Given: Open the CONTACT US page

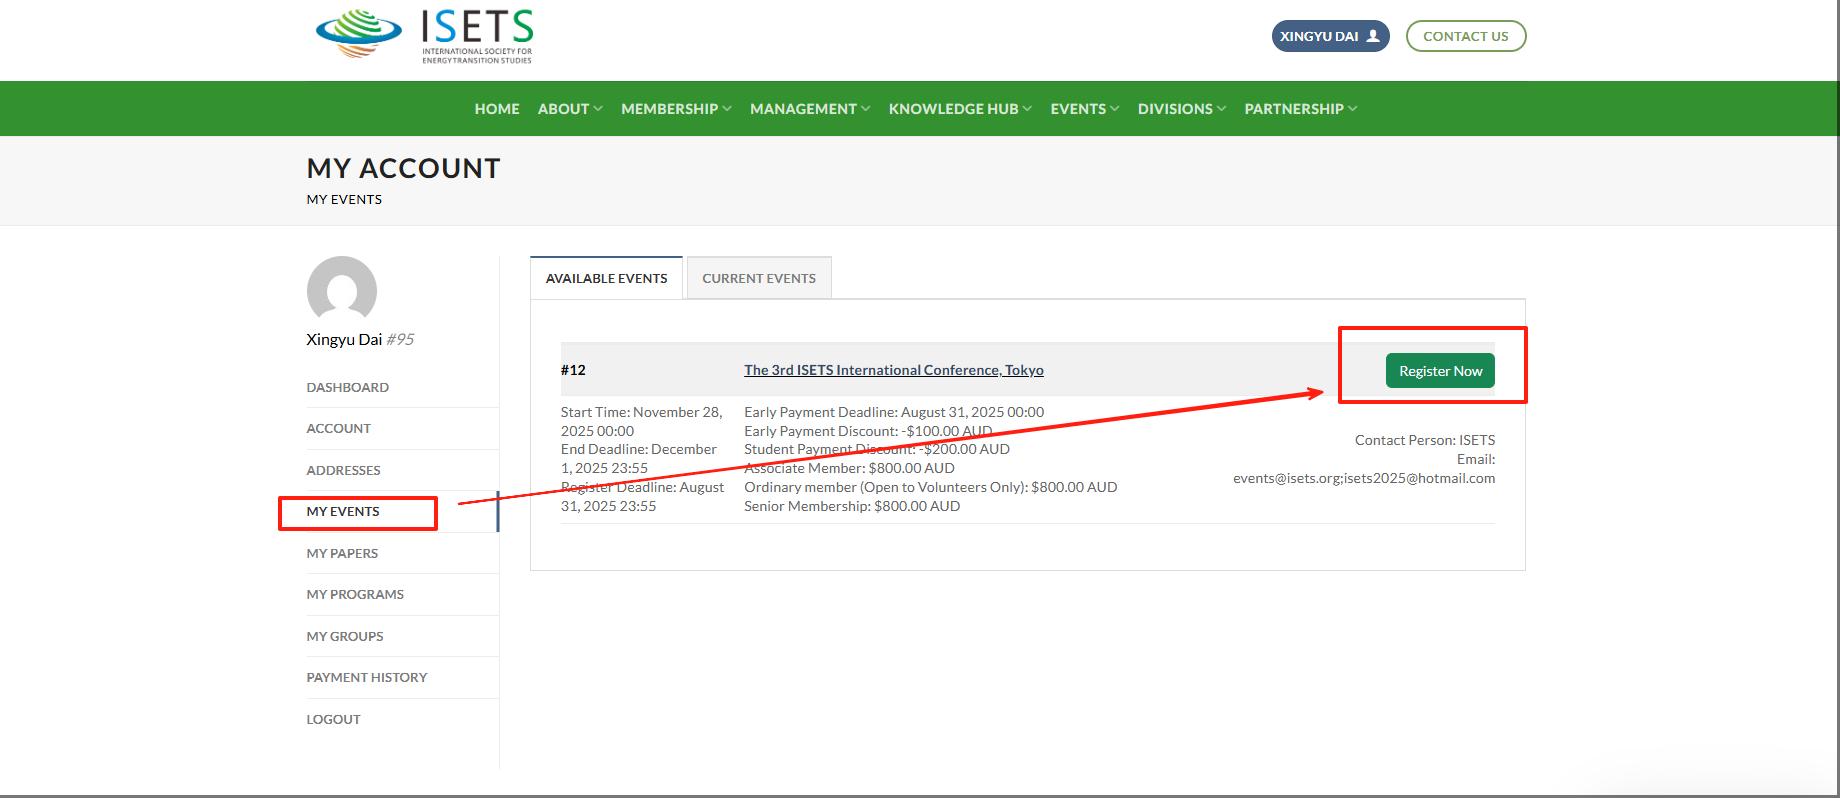Looking at the screenshot, I should click(x=1465, y=36).
